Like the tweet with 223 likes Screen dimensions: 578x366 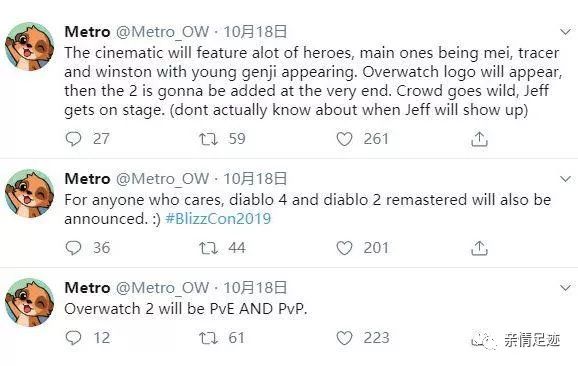pyautogui.click(x=344, y=338)
